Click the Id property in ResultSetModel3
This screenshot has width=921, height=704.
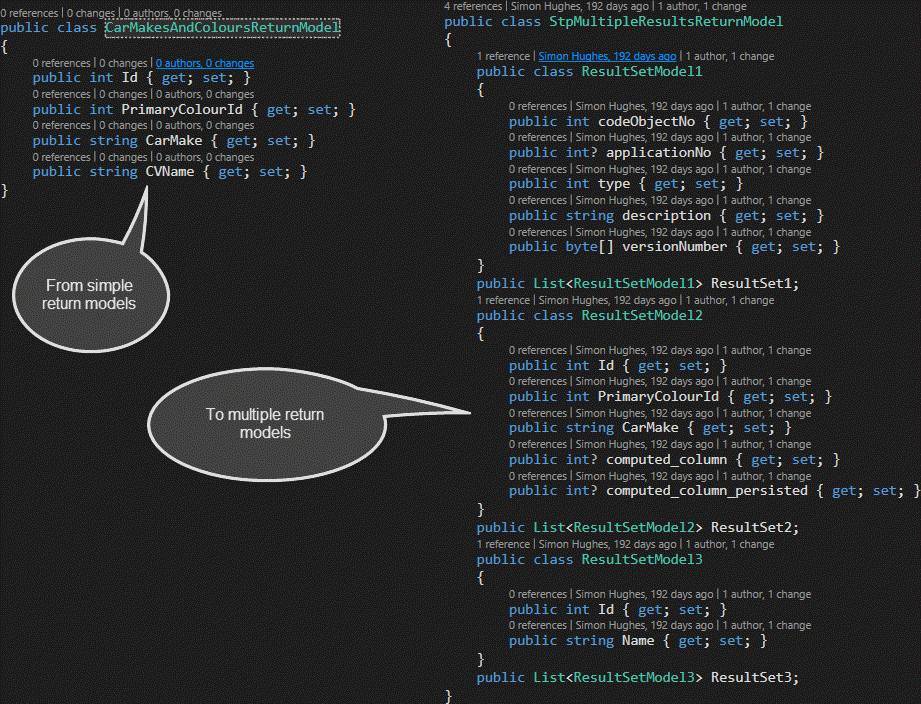point(606,609)
